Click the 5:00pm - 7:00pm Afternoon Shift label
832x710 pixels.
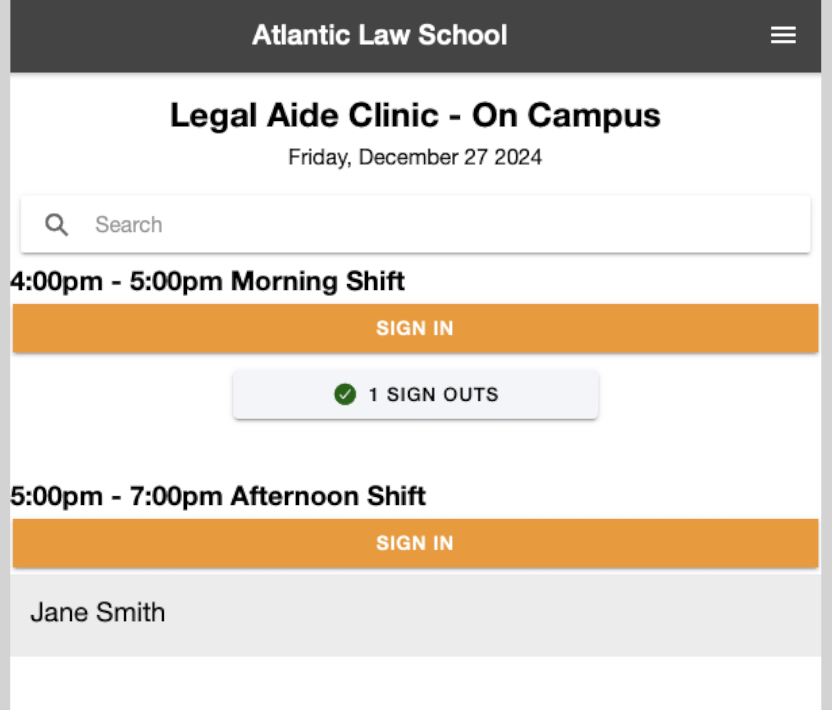pyautogui.click(x=219, y=497)
